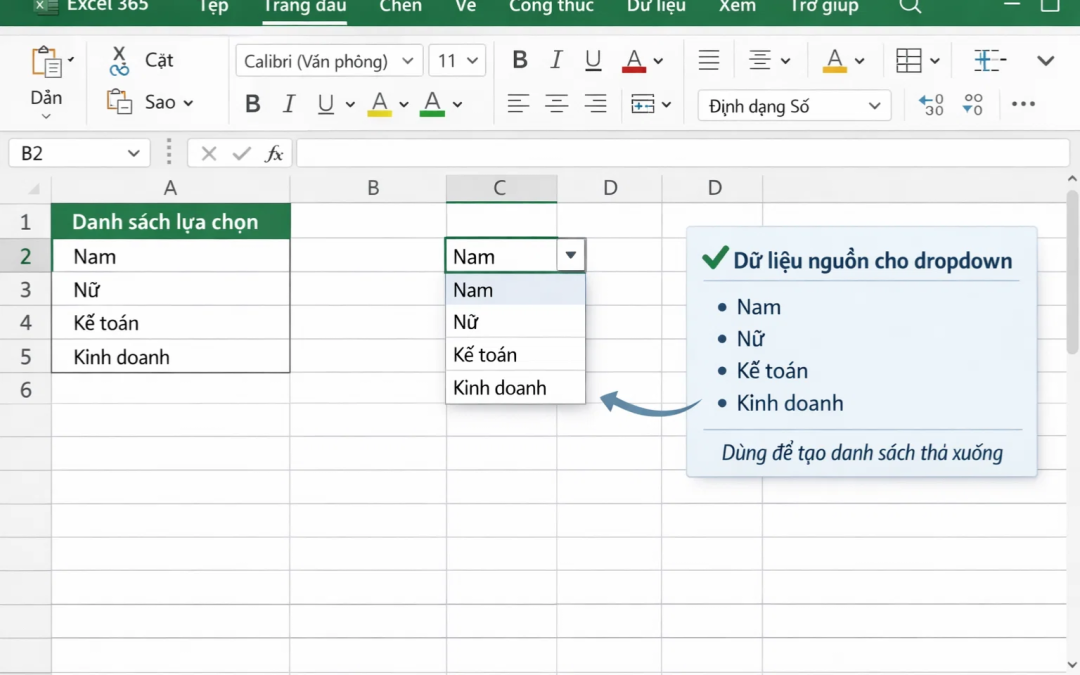Screen dimensions: 1080x675
Task: Click the ... more options button
Action: [1023, 104]
